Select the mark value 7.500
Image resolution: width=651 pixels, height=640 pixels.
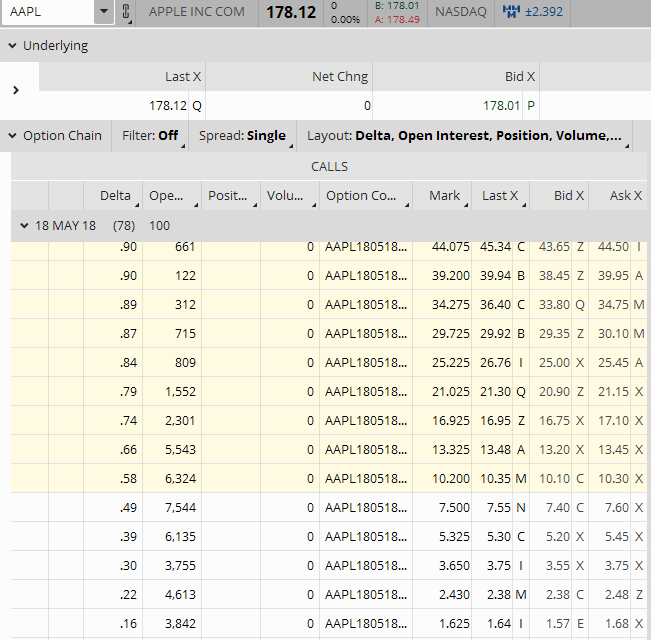click(454, 508)
